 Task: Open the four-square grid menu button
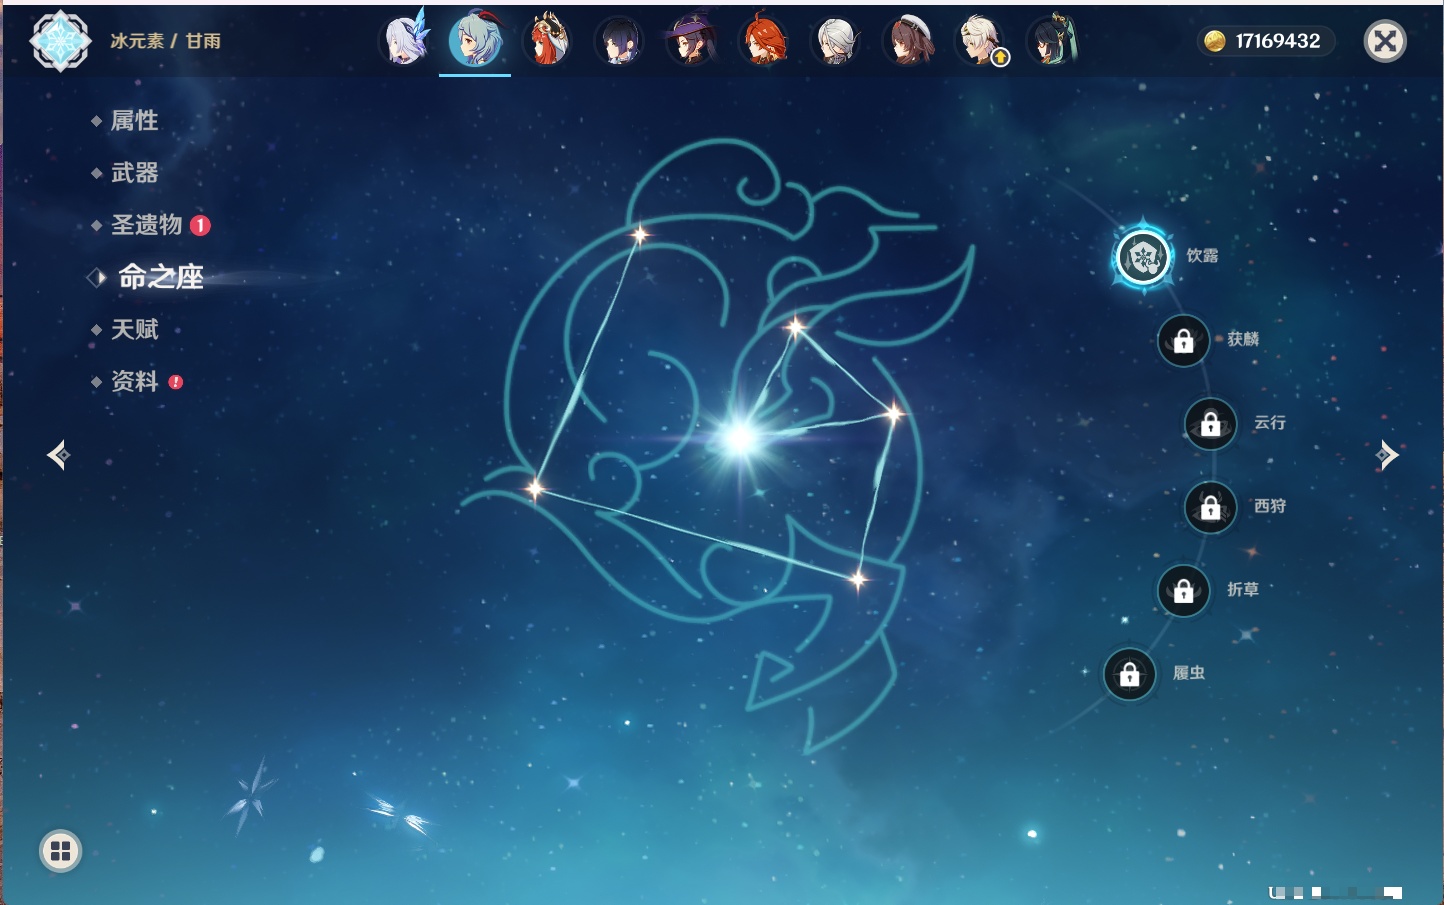pyautogui.click(x=60, y=851)
